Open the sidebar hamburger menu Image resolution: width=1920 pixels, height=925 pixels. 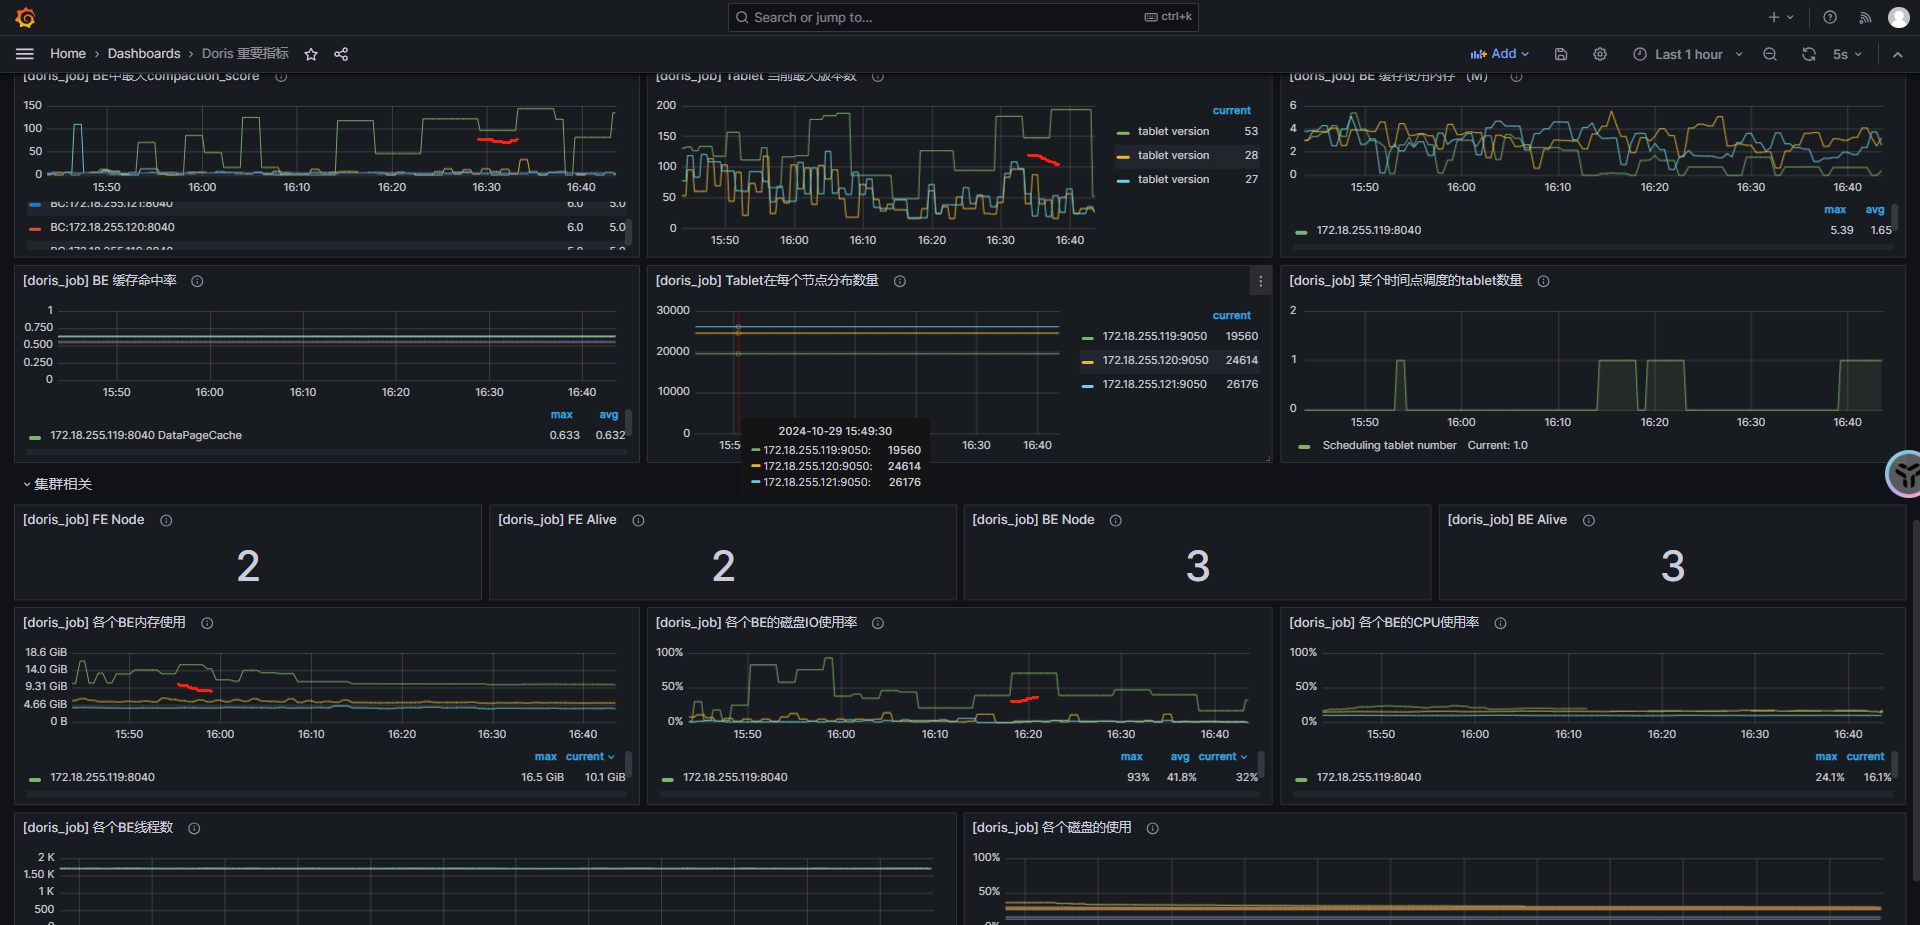25,54
